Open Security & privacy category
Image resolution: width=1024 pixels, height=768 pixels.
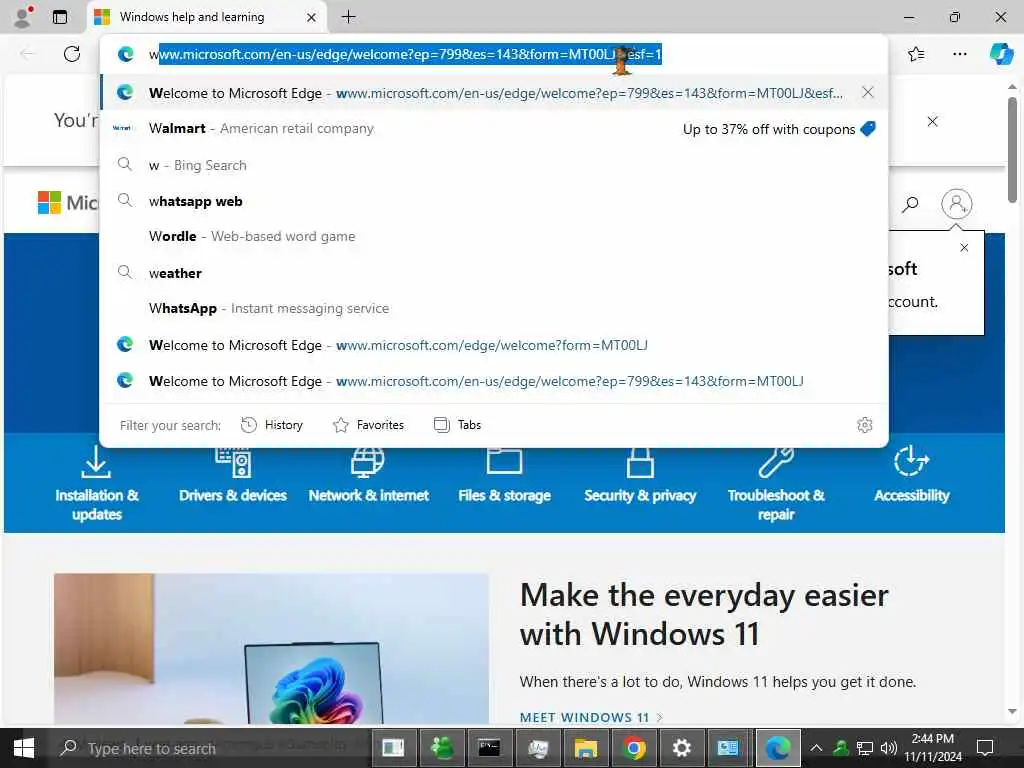640,475
